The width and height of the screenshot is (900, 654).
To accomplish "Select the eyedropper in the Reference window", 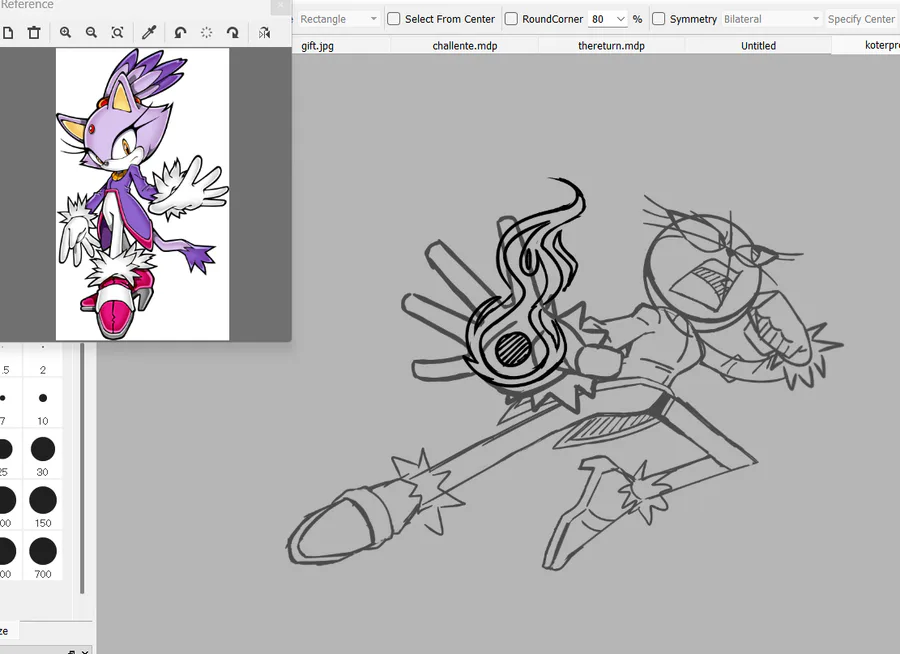I will click(x=149, y=33).
